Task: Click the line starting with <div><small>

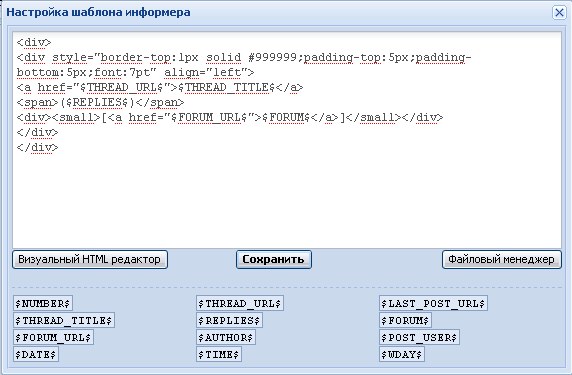Action: [230, 117]
